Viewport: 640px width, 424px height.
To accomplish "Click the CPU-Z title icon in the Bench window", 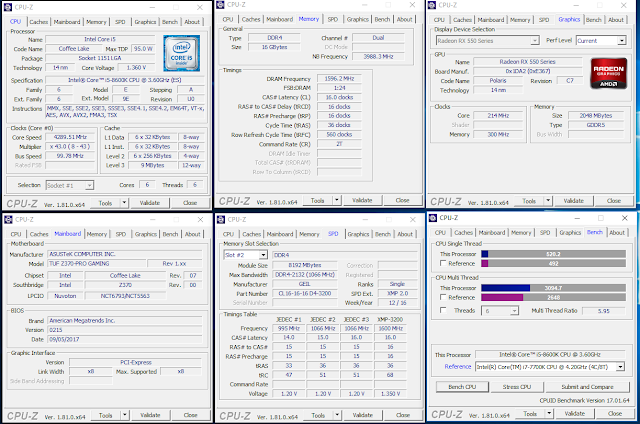I will coord(433,218).
